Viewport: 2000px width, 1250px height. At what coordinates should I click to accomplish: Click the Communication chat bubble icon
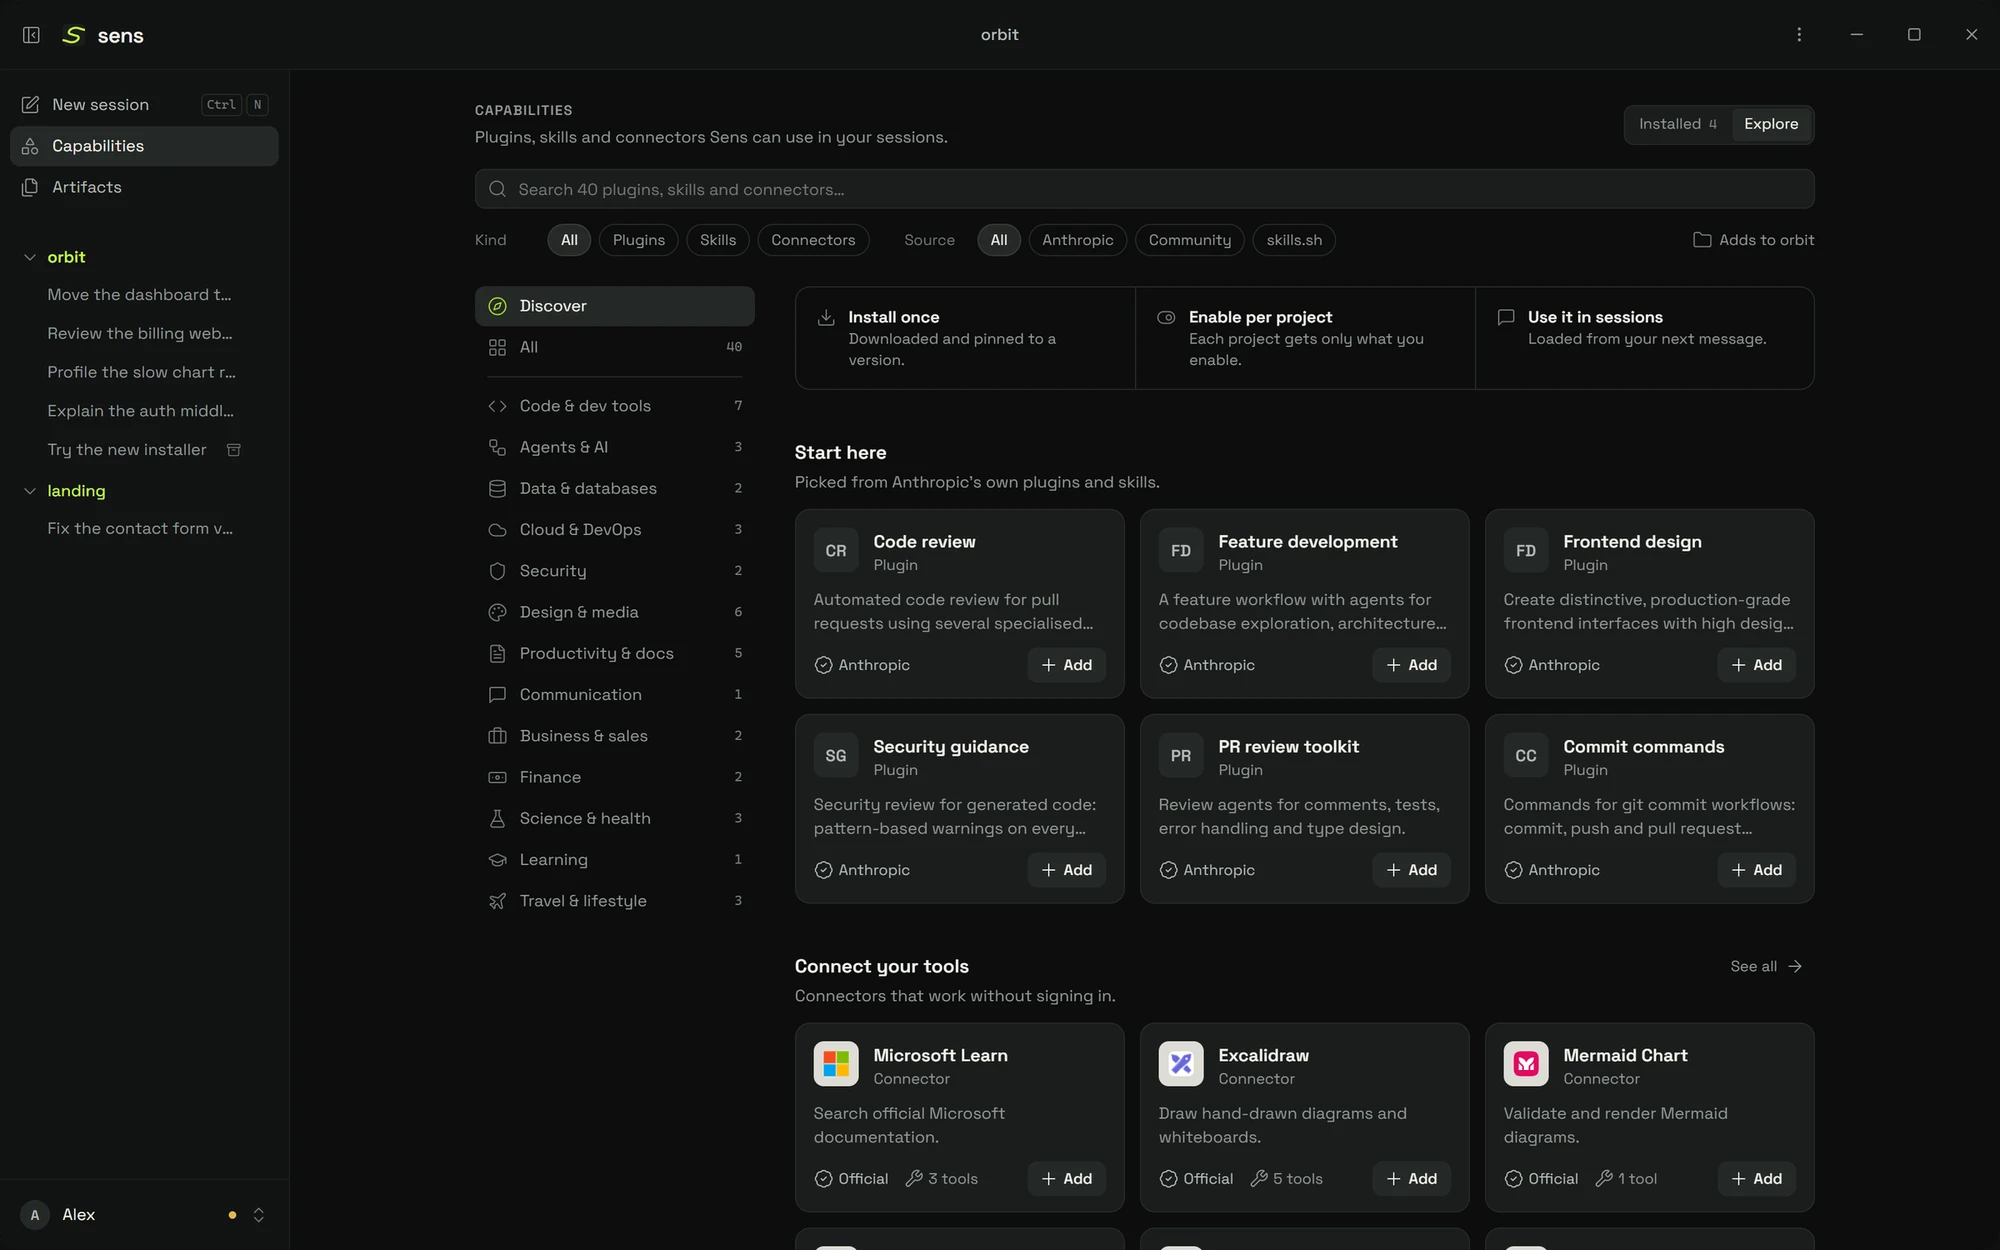point(497,694)
